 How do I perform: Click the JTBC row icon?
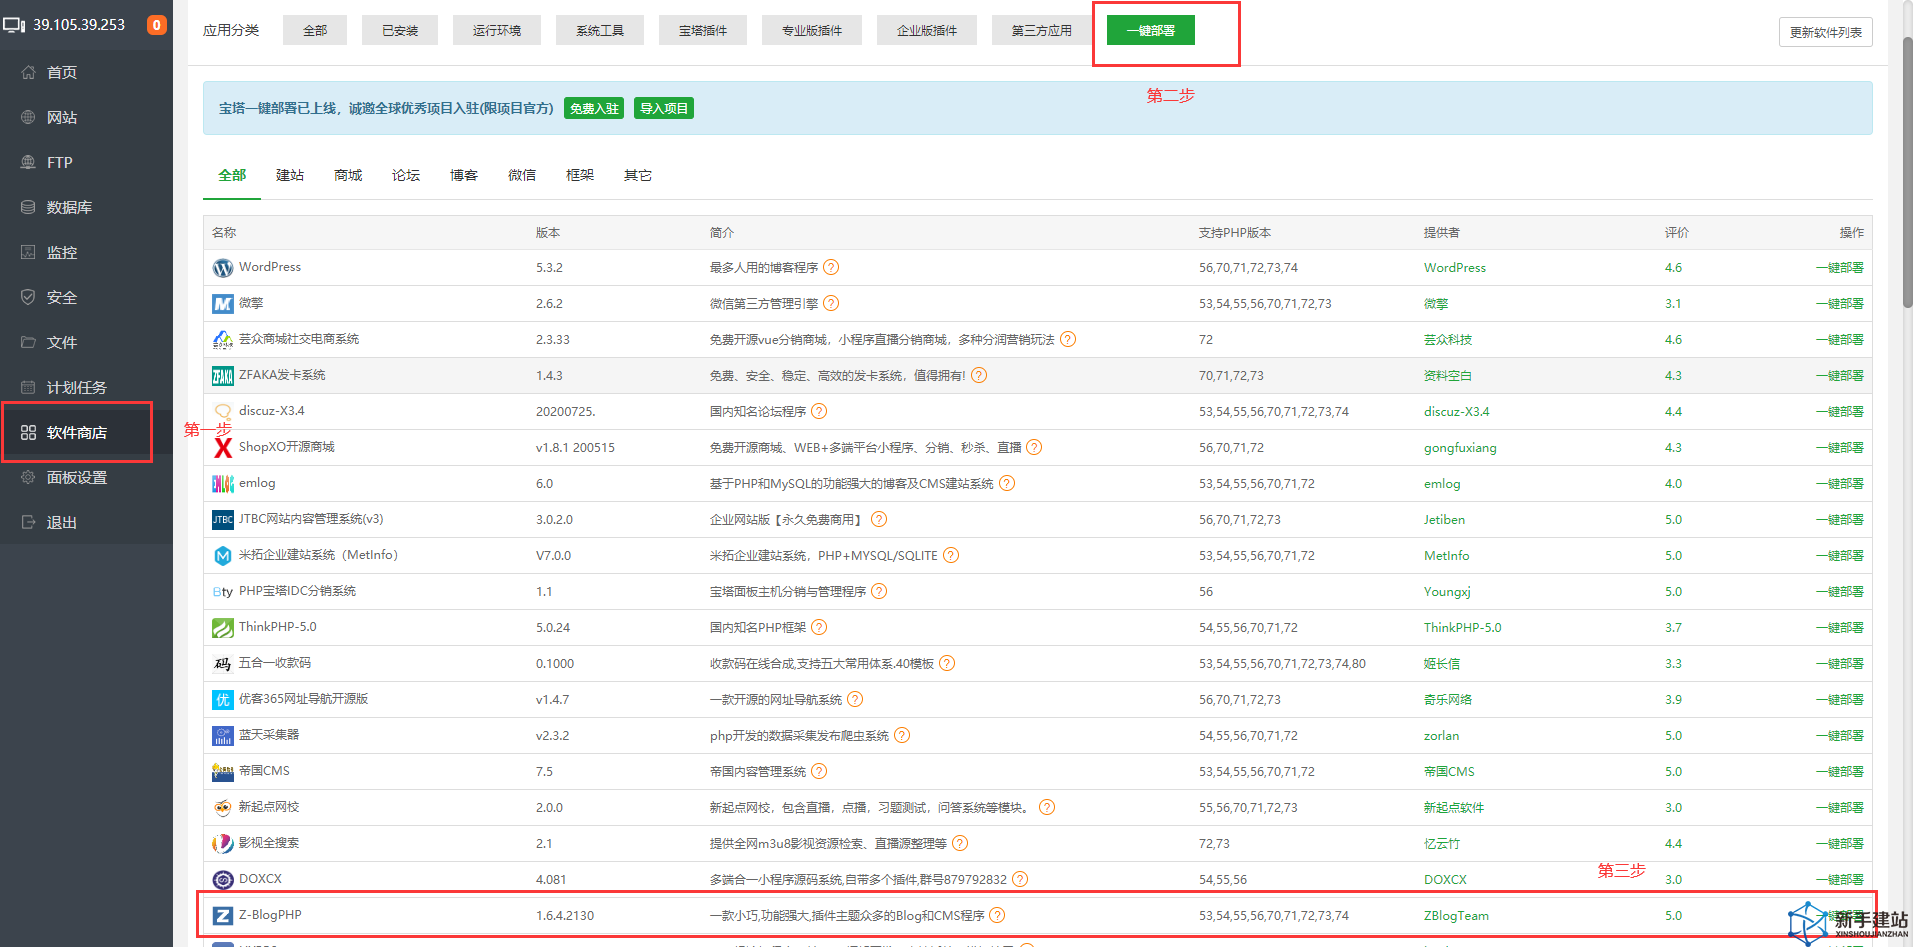pyautogui.click(x=223, y=520)
